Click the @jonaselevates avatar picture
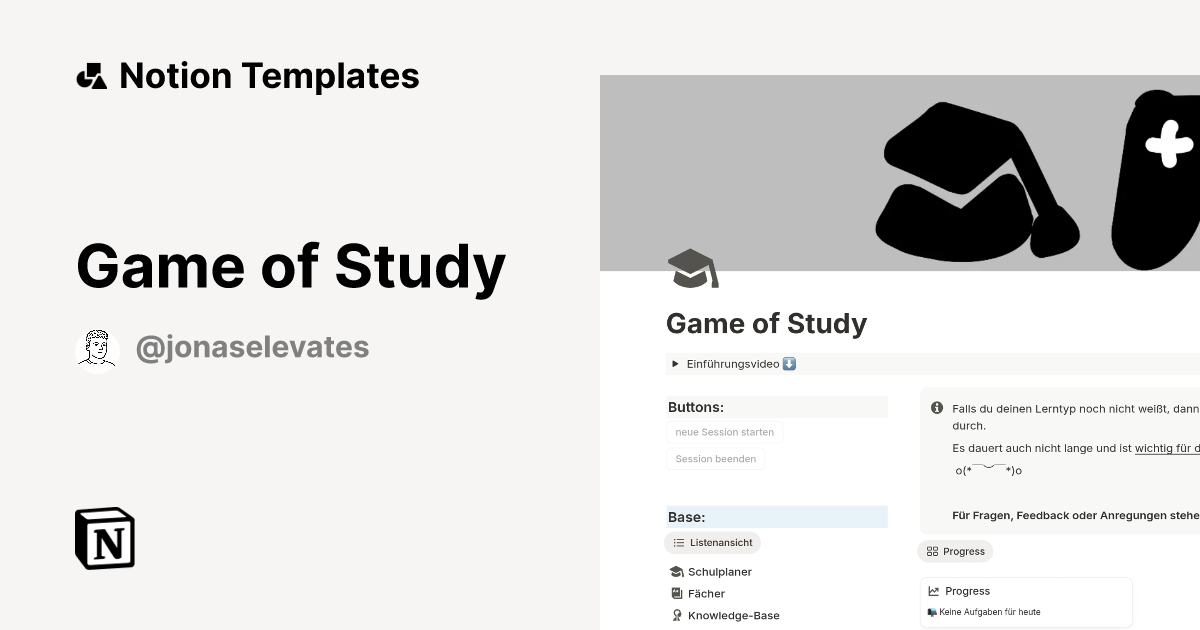Screen dimensions: 1200x630 click(97, 348)
